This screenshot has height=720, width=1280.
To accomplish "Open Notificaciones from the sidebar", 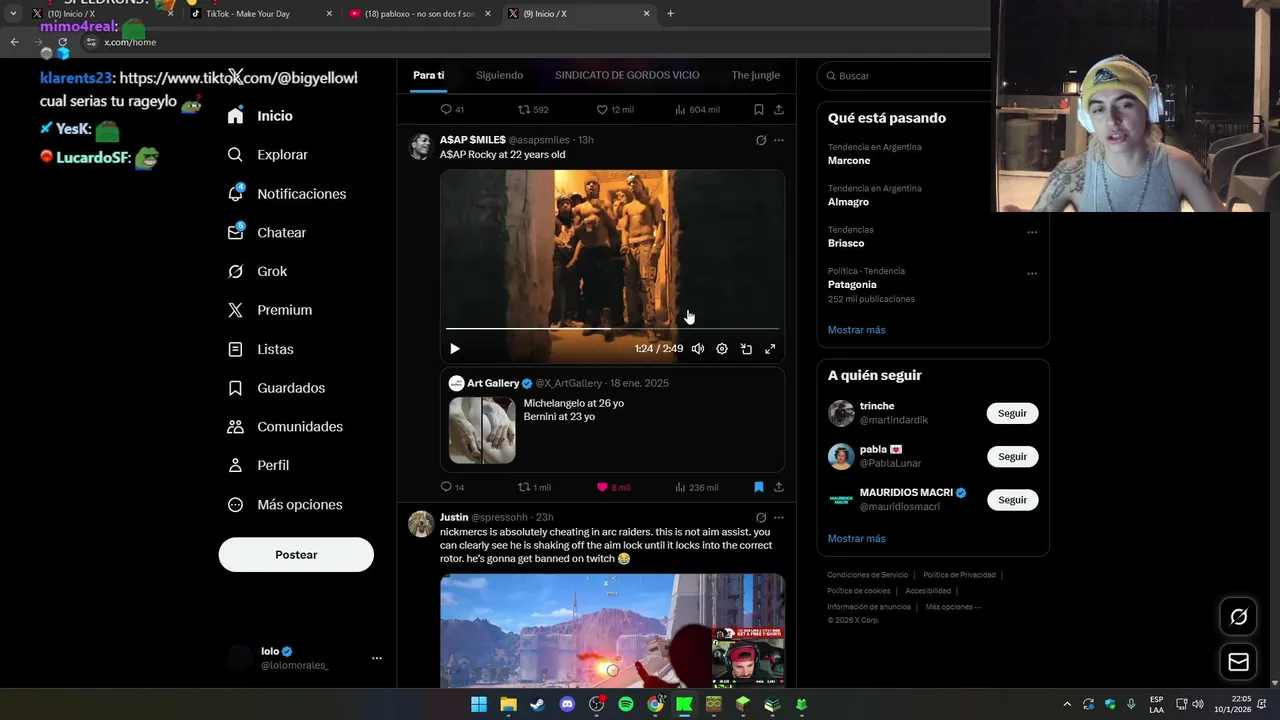I will coord(286,194).
